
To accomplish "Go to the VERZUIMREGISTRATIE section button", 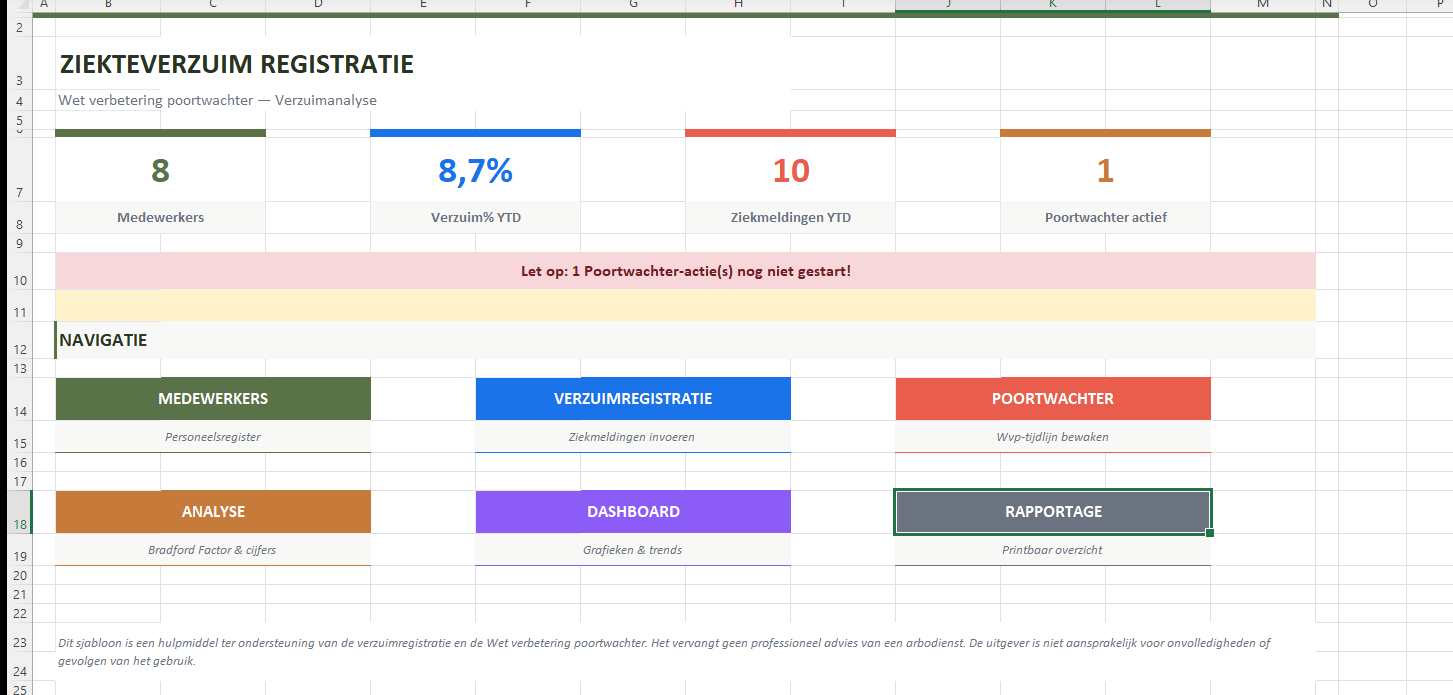I will click(x=633, y=399).
